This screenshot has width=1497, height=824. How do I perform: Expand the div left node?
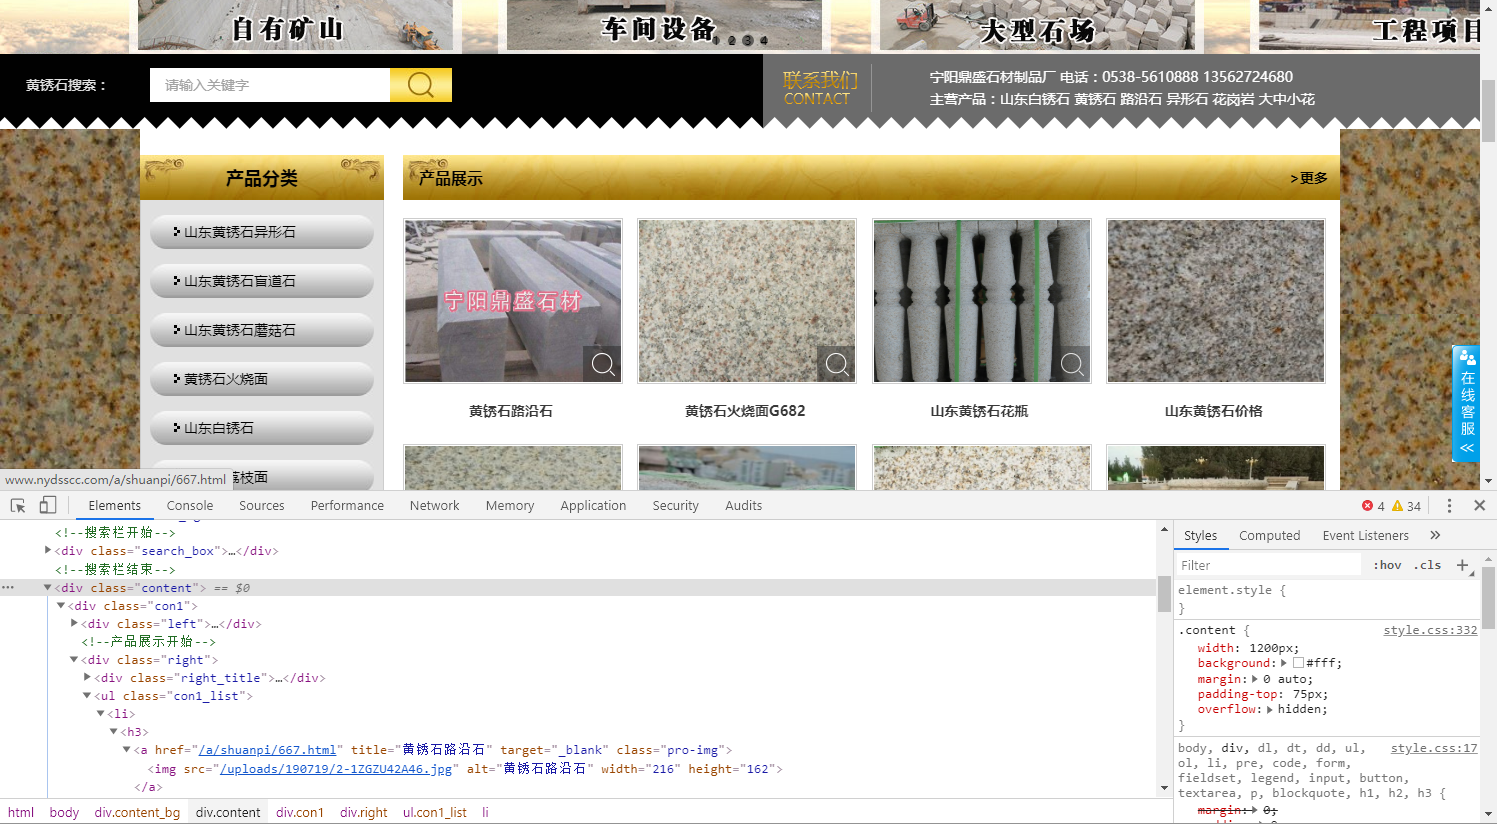pos(74,624)
